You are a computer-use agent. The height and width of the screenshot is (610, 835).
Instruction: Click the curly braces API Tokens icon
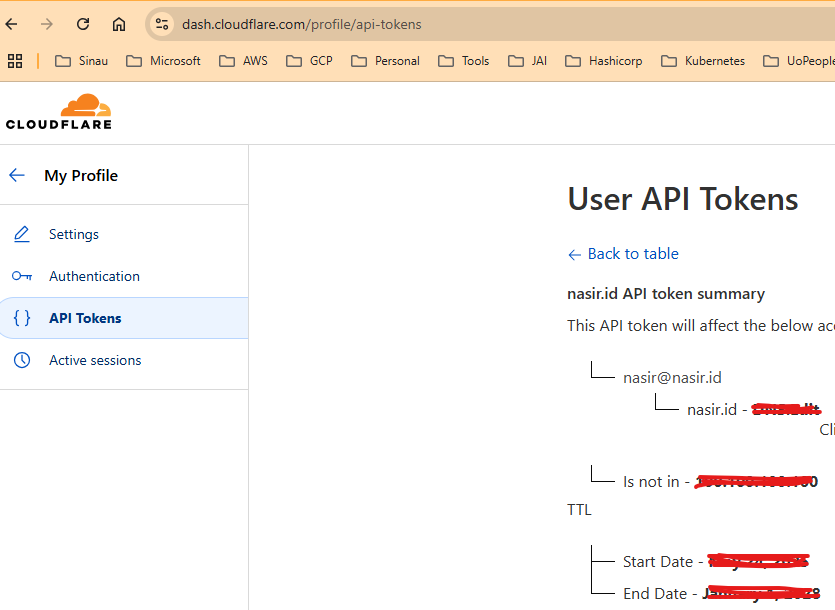[x=22, y=318]
